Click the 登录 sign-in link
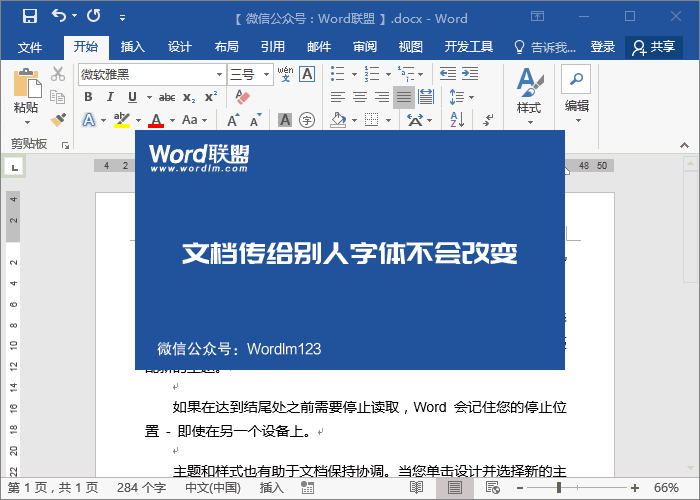 (603, 47)
